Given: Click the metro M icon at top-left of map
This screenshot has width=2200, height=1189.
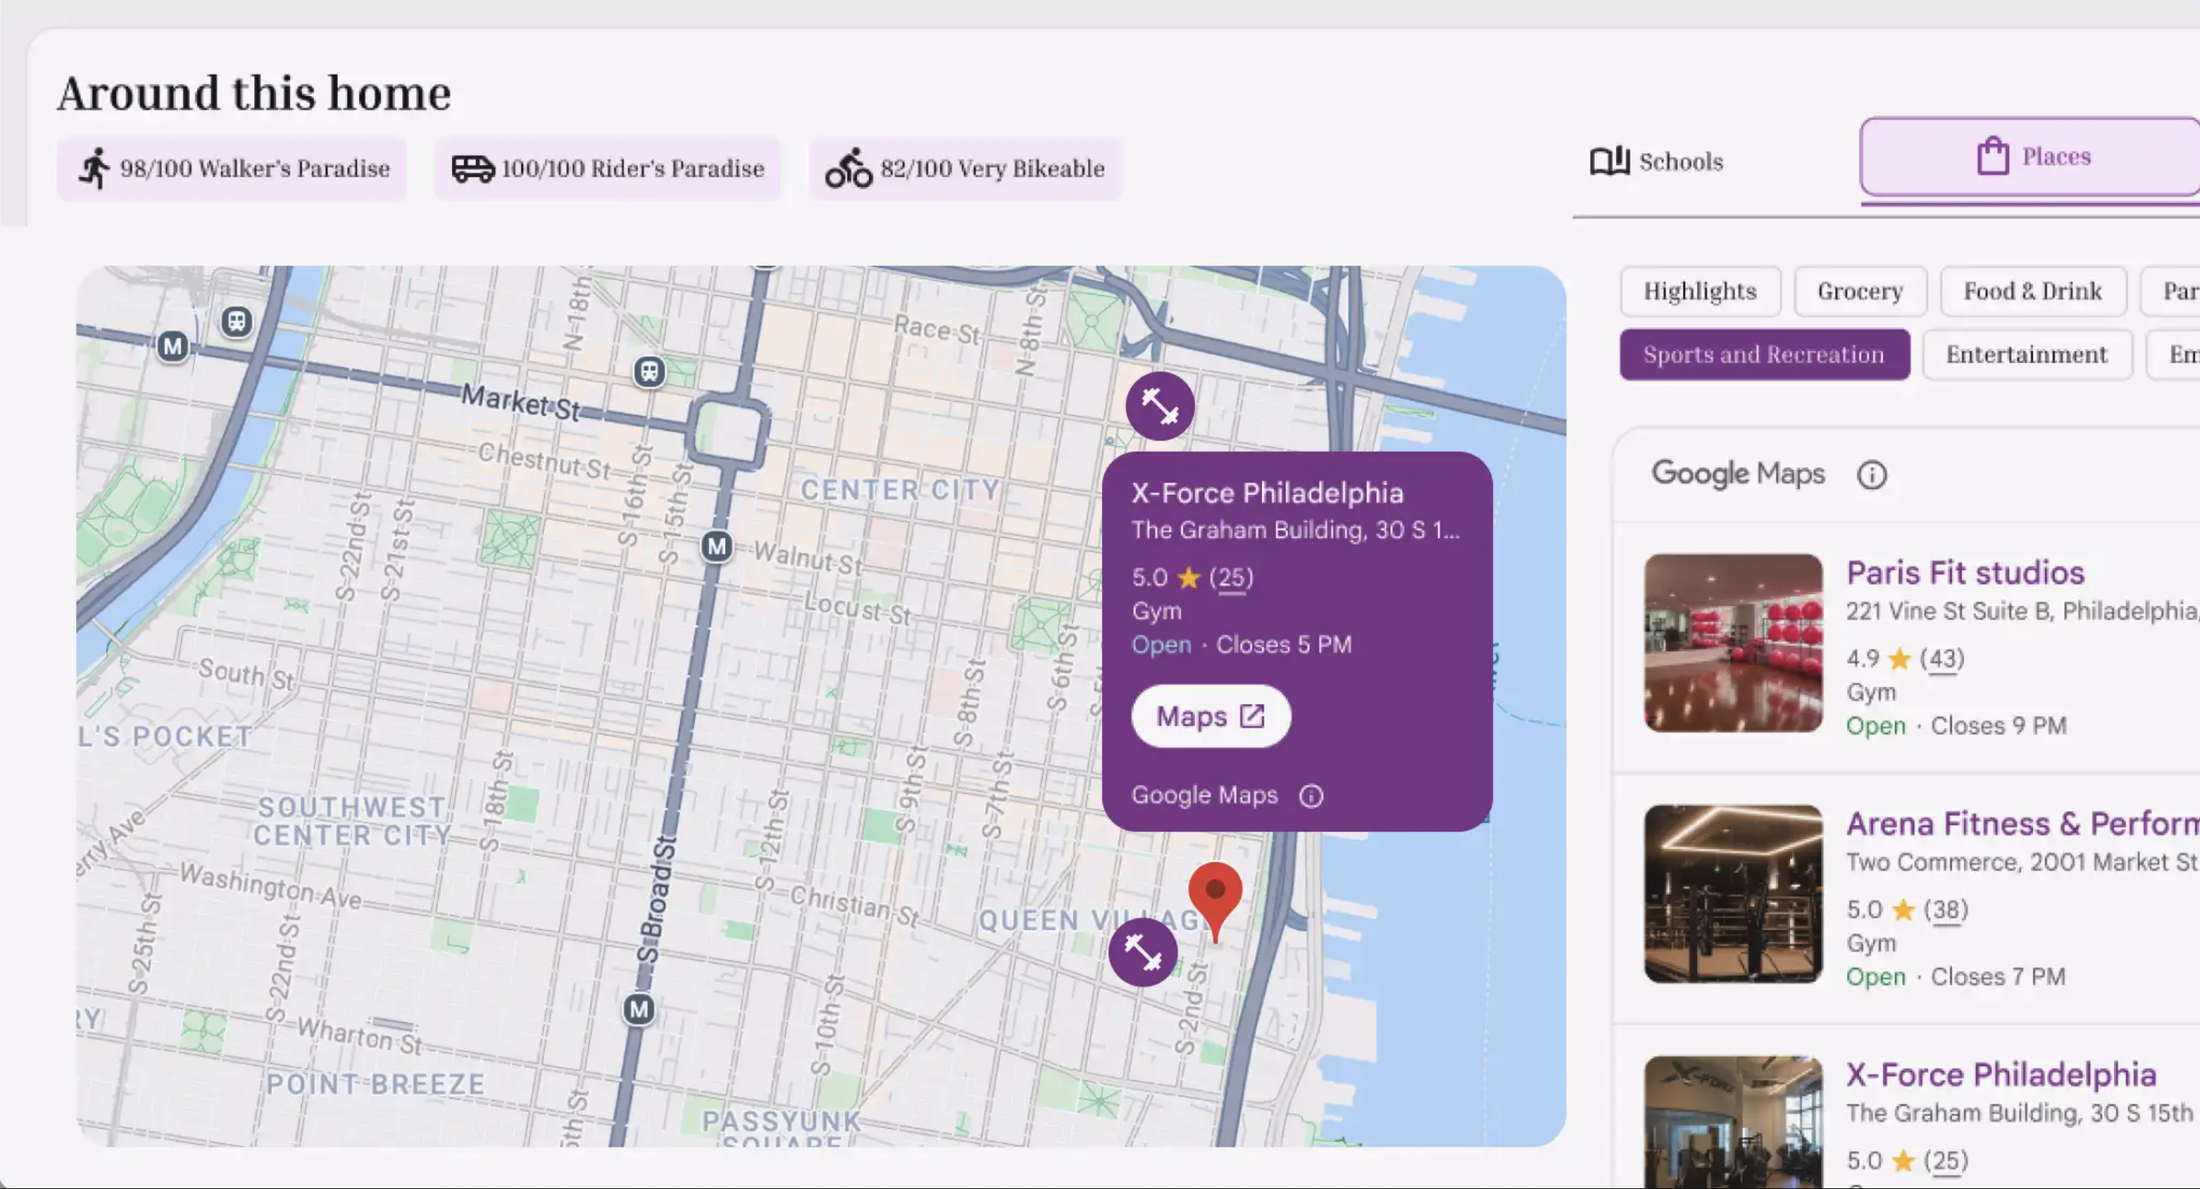Looking at the screenshot, I should (173, 346).
